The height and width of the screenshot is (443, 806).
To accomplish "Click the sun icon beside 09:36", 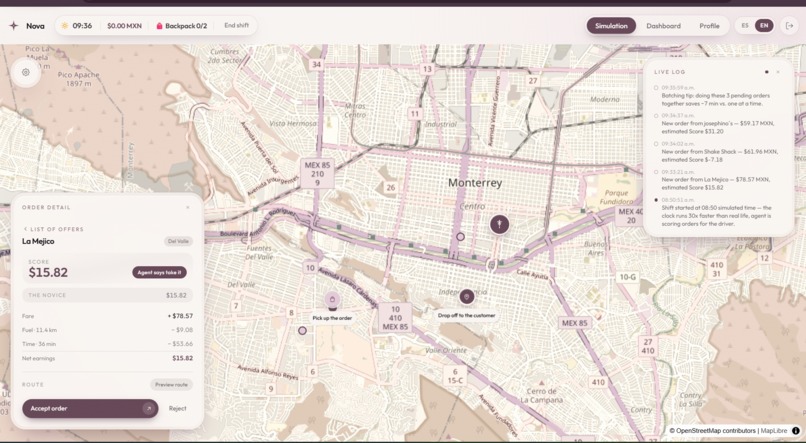I will pyautogui.click(x=65, y=26).
